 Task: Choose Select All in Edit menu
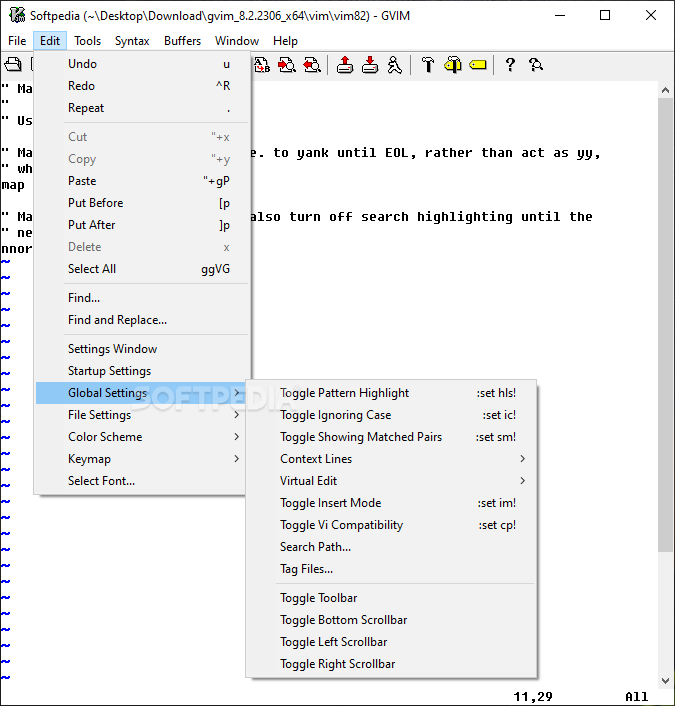[142, 269]
